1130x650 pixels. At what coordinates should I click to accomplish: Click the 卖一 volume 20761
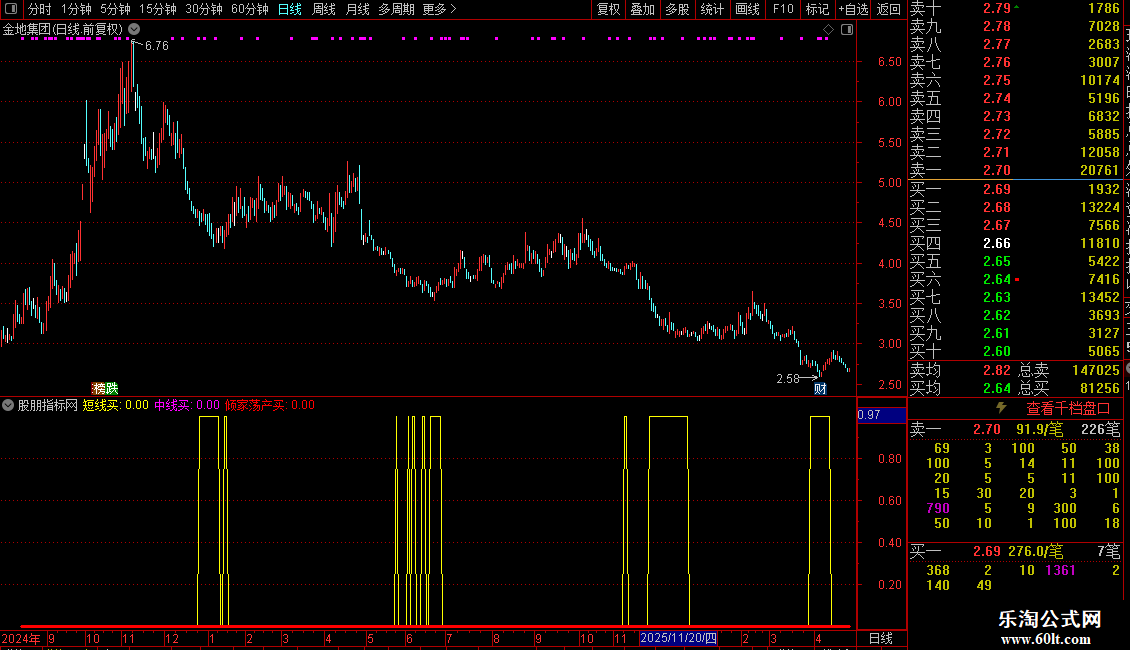click(1100, 170)
